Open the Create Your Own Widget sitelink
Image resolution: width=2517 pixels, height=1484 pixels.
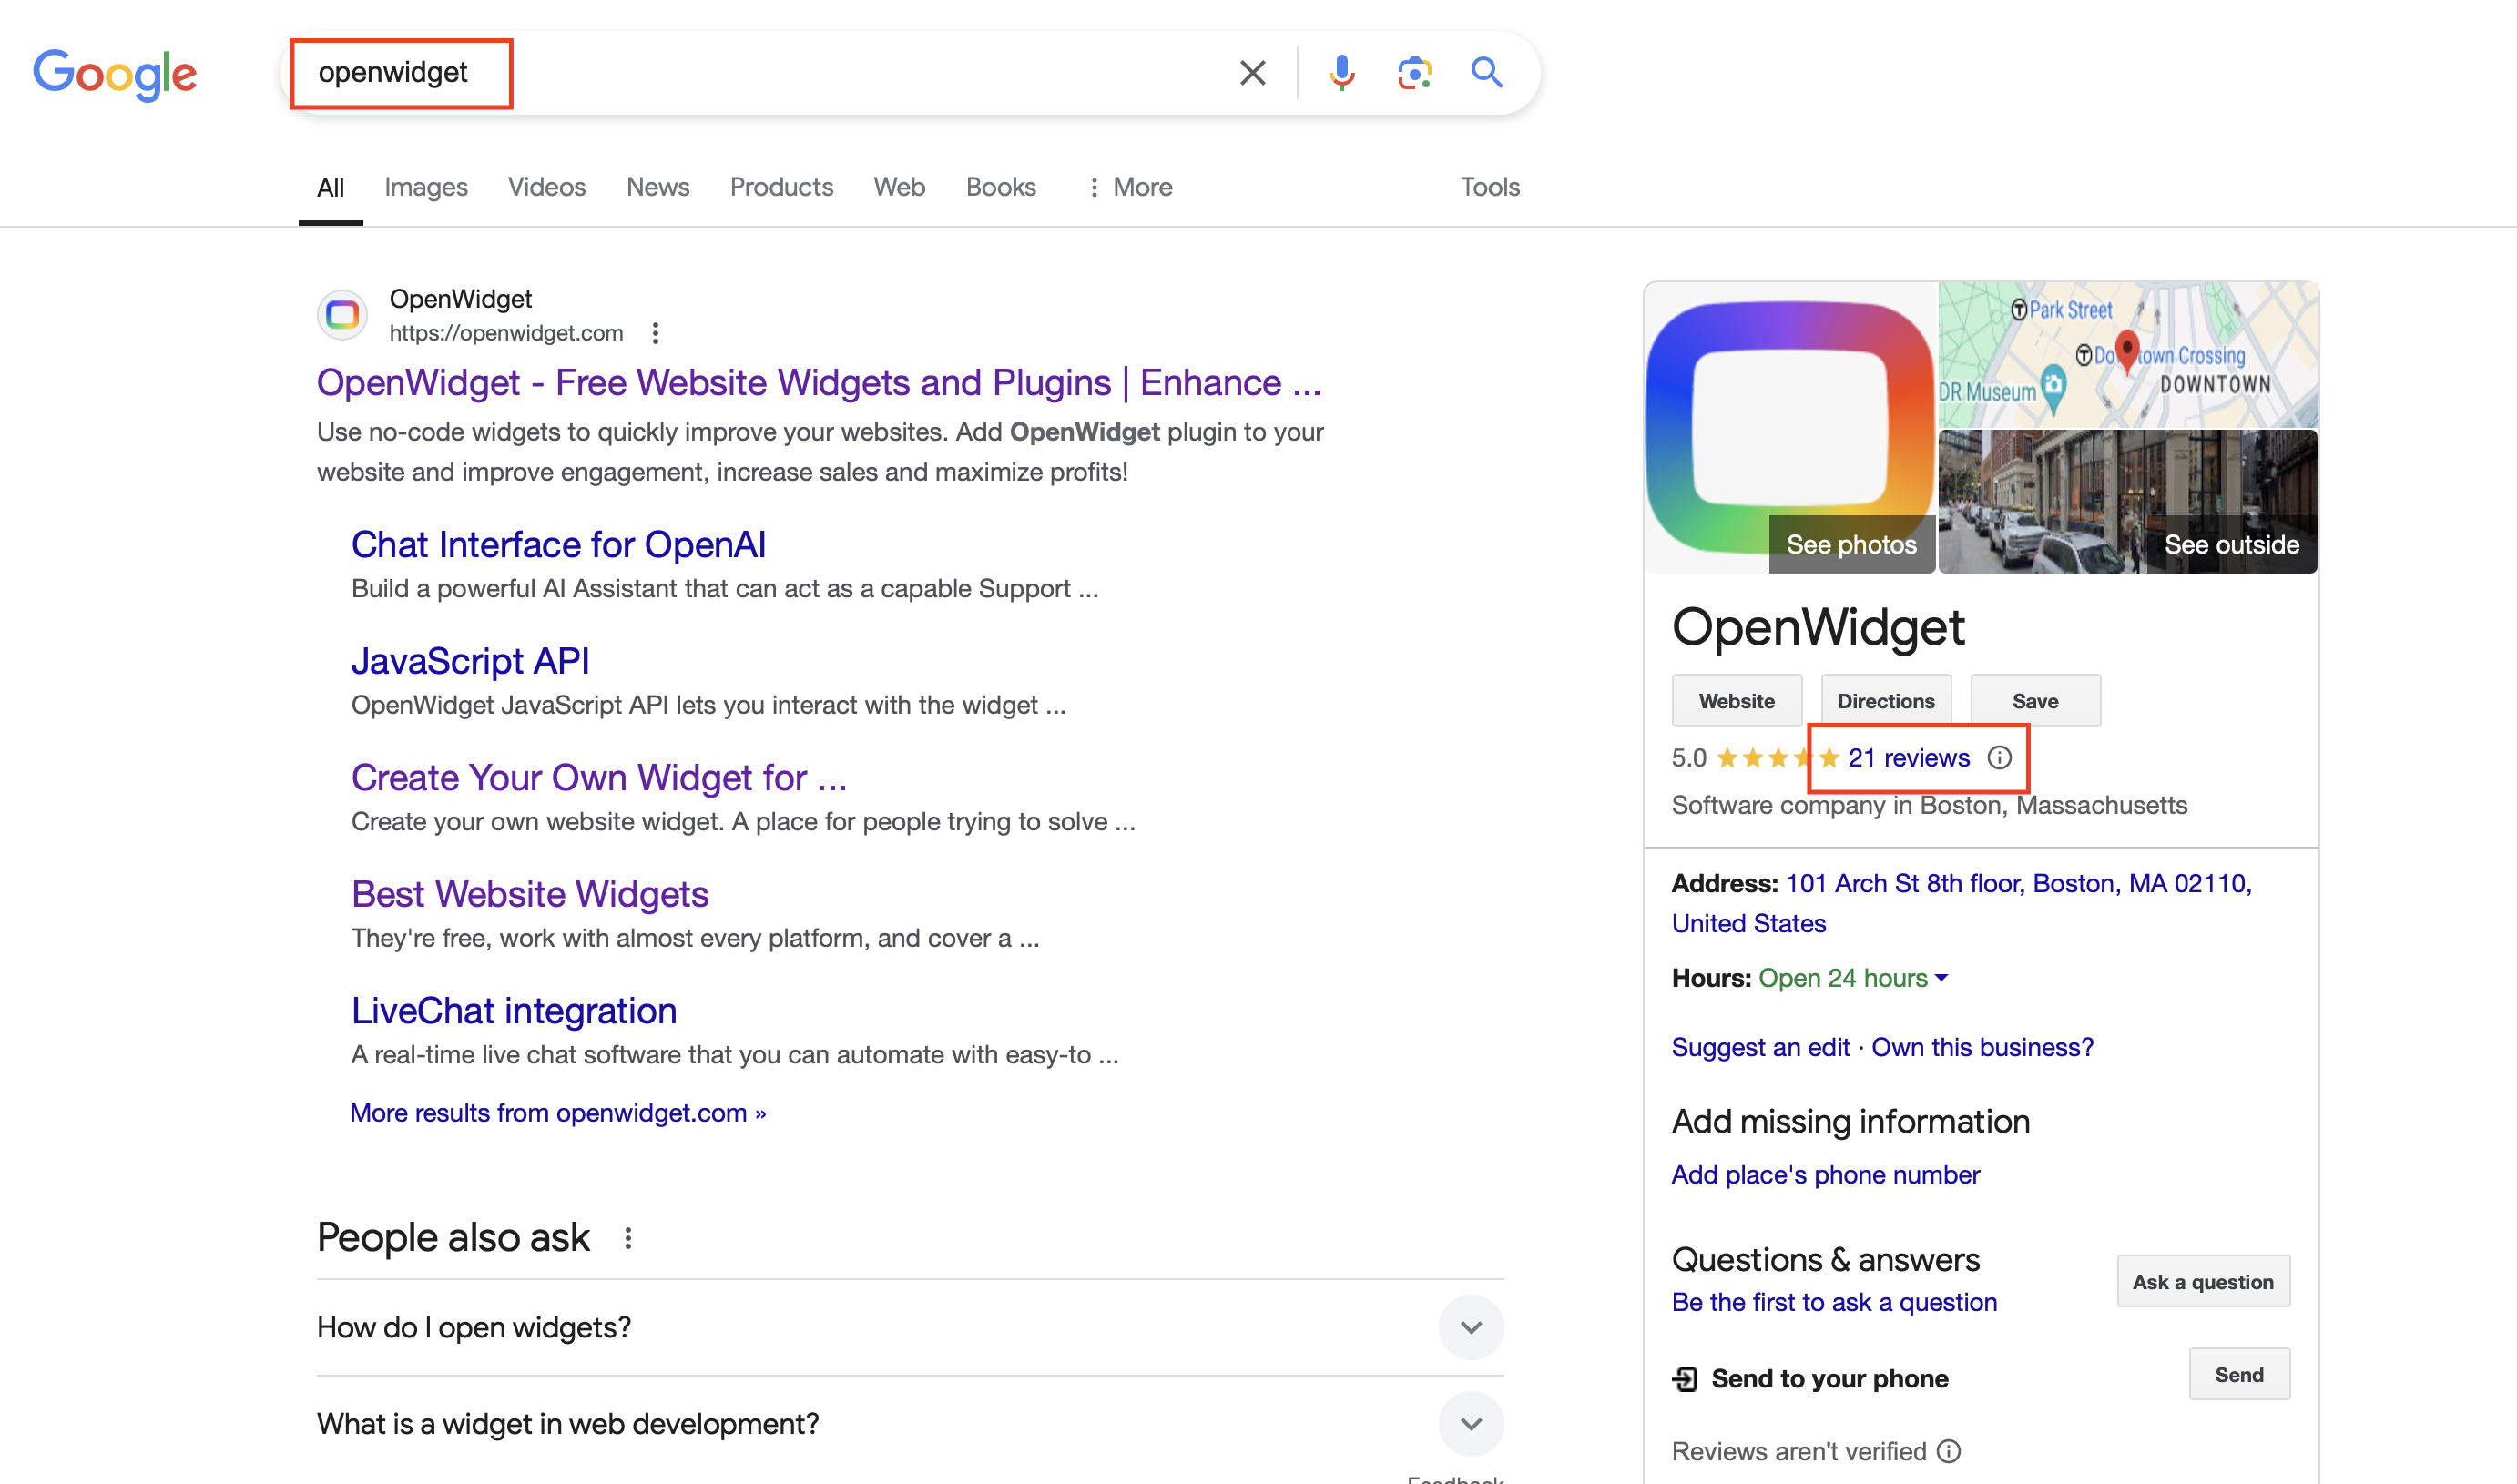pos(599,778)
